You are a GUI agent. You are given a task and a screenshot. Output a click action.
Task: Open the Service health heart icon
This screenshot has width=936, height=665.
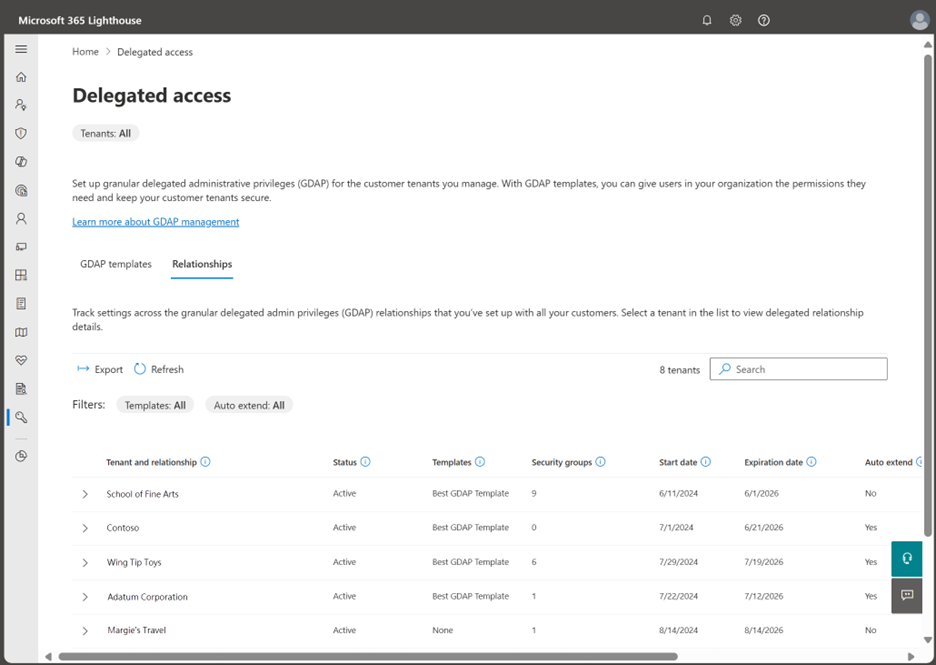(21, 361)
